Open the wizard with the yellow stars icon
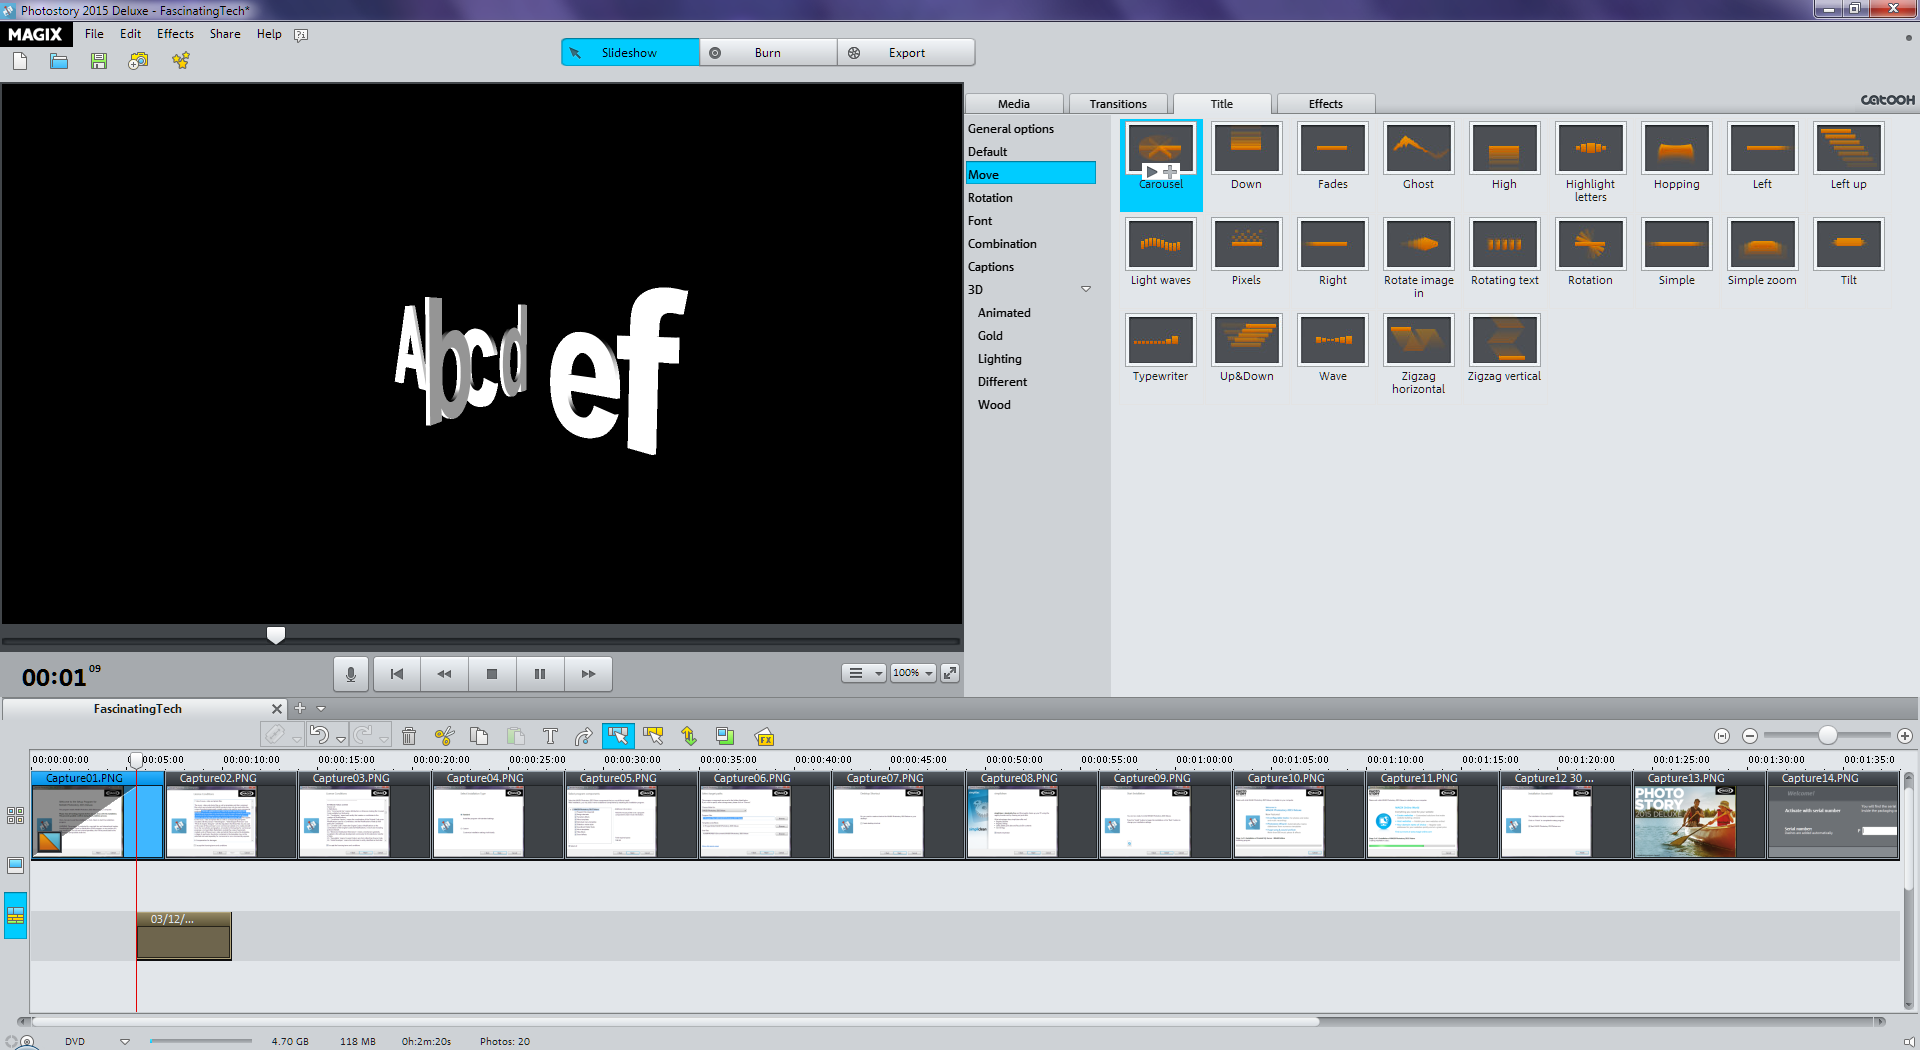The width and height of the screenshot is (1920, 1050). point(180,62)
